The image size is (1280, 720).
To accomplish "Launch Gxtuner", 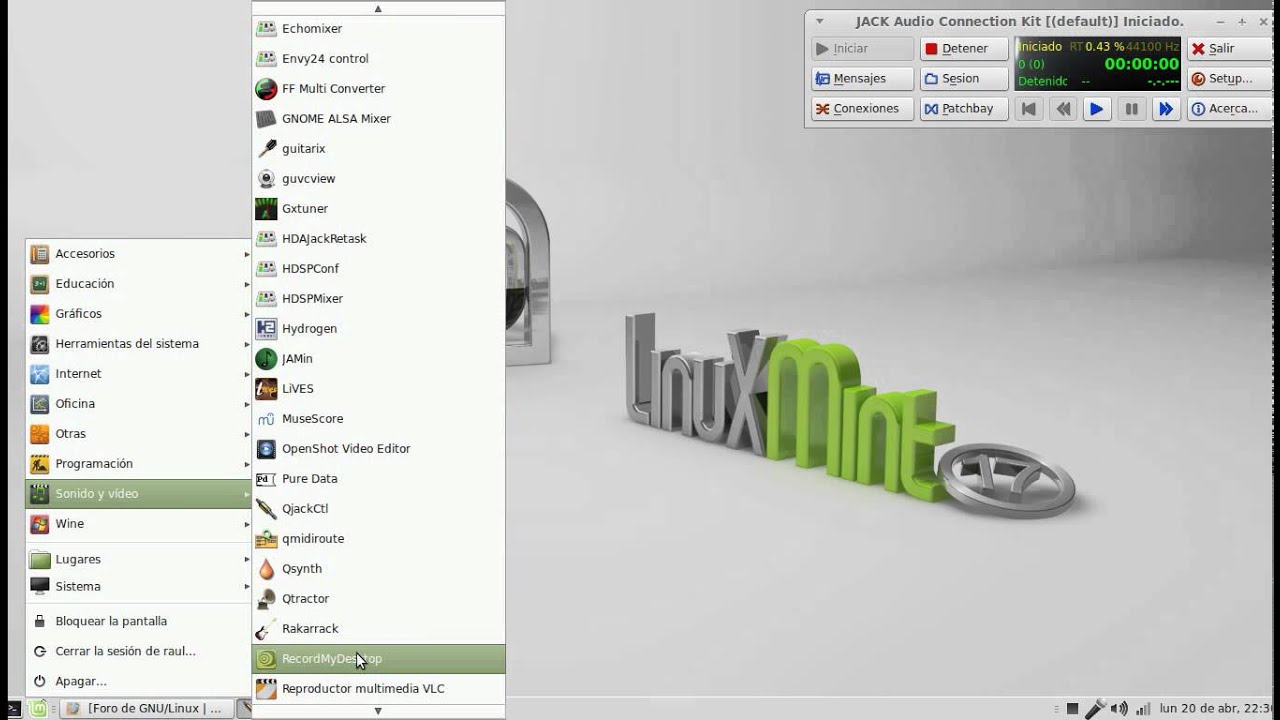I will [x=378, y=209].
